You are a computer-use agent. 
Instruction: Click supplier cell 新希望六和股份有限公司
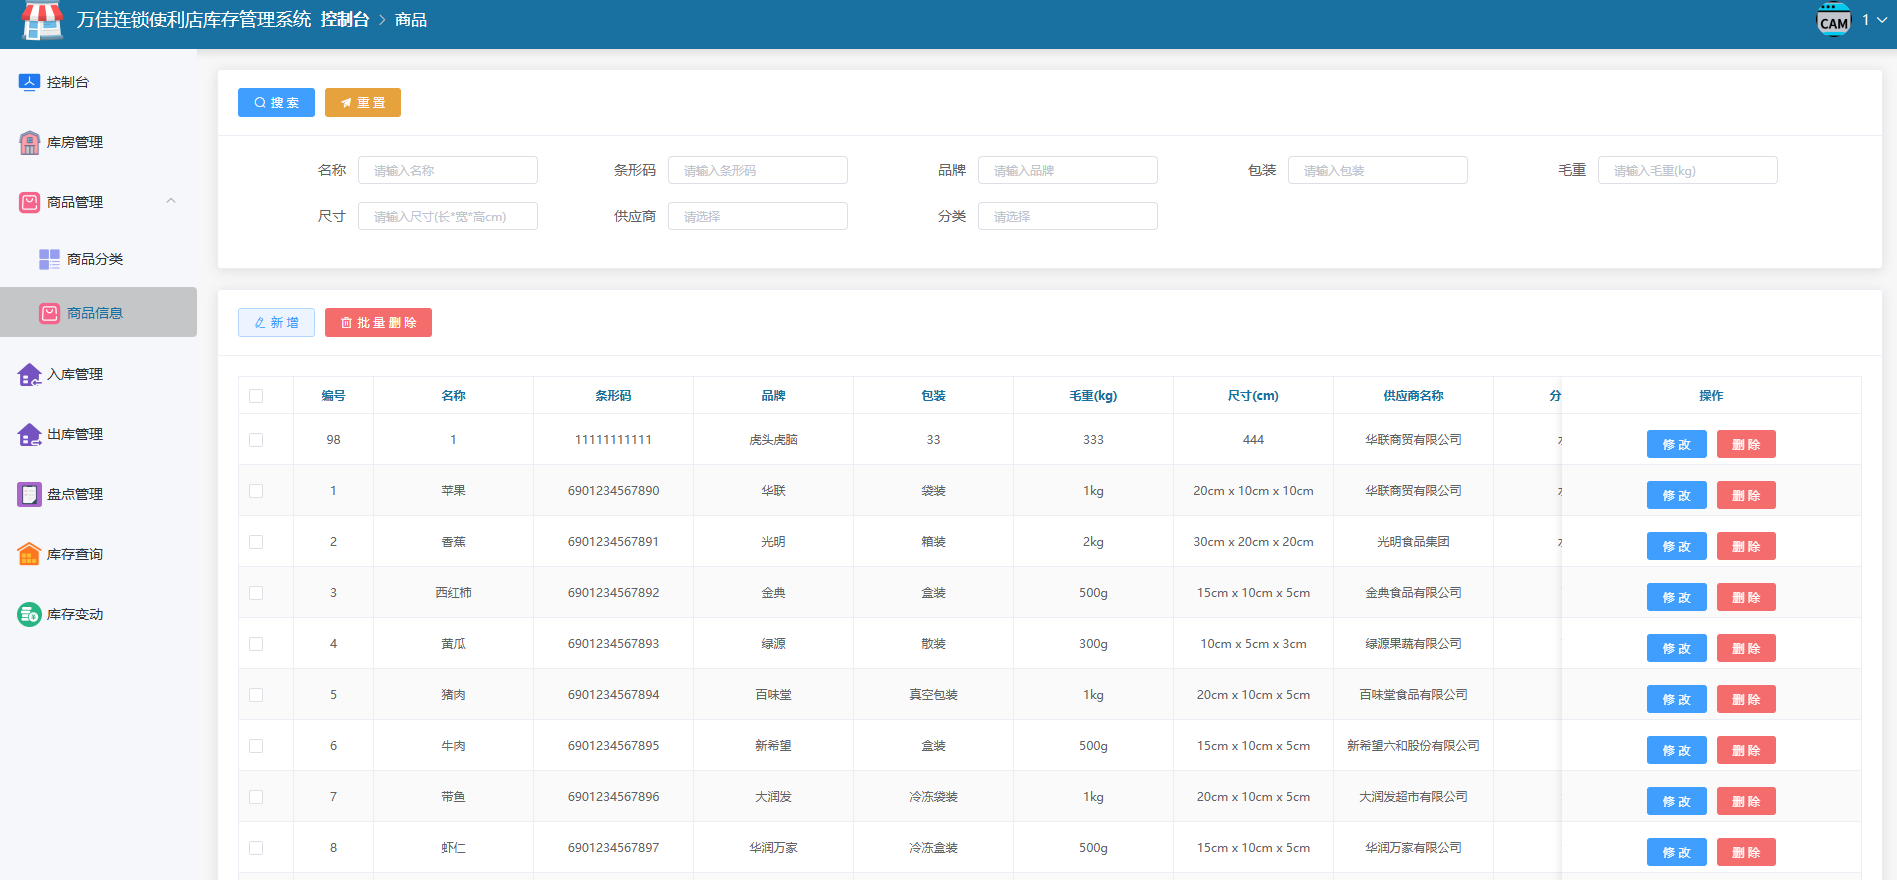coord(1413,746)
